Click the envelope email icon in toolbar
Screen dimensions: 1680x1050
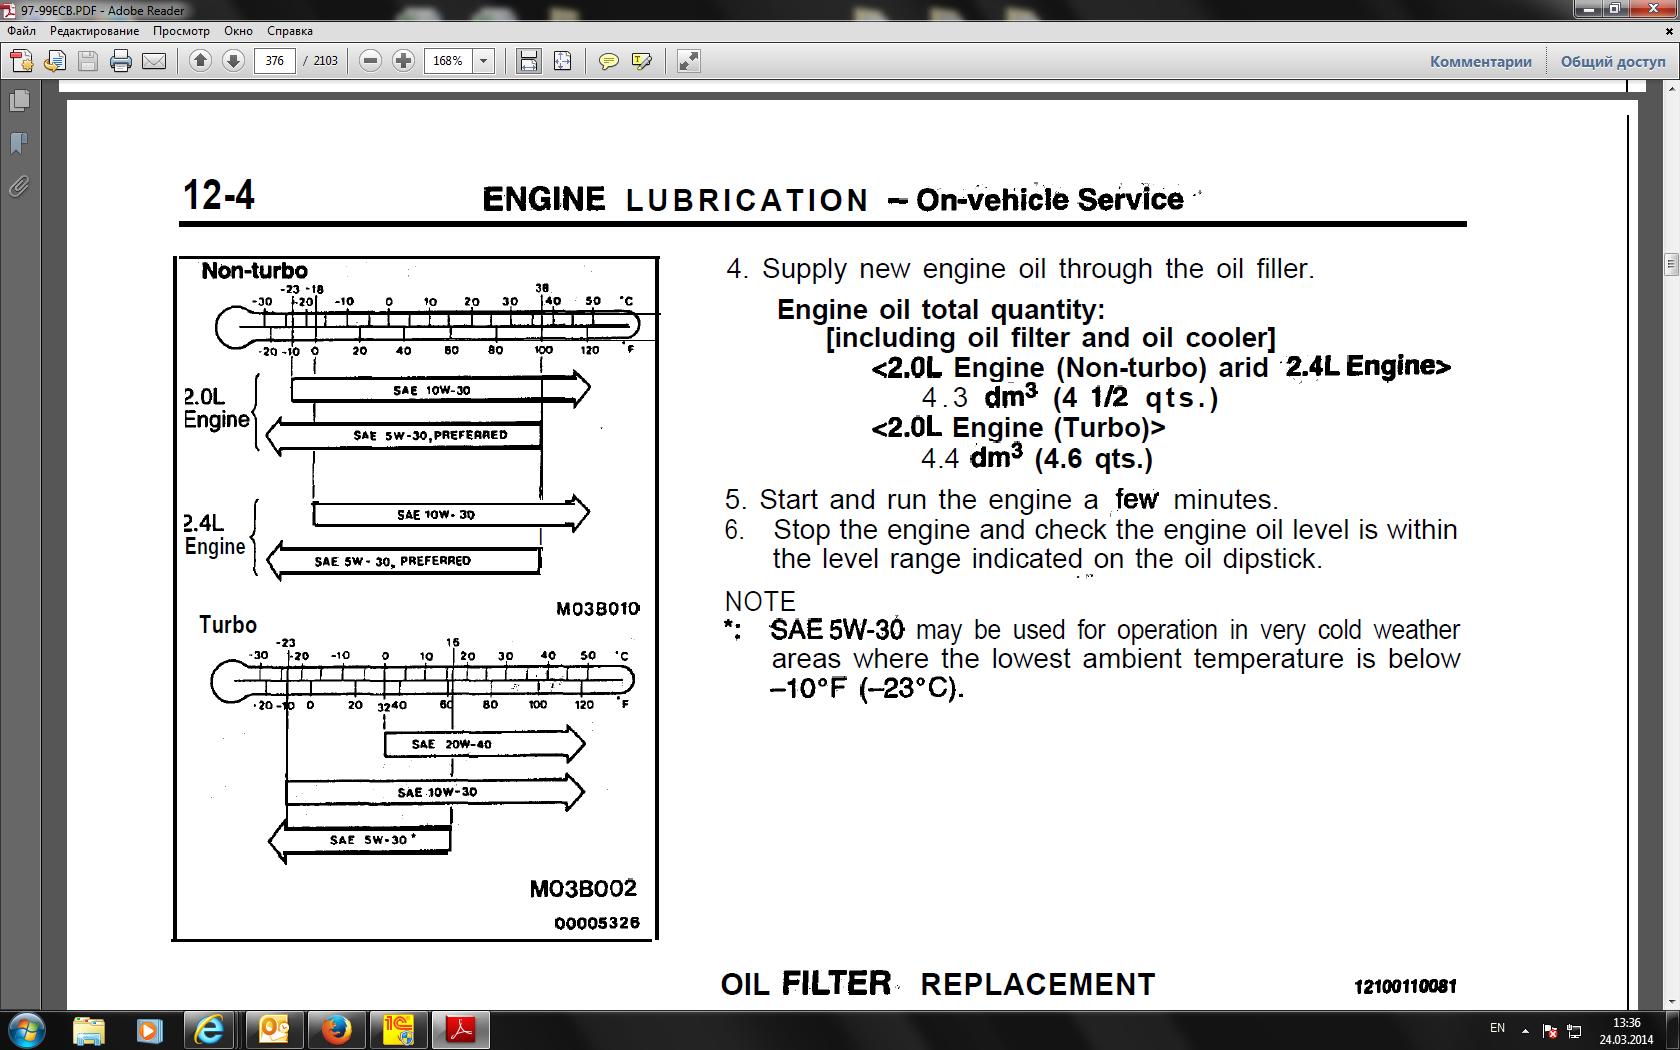click(x=154, y=61)
